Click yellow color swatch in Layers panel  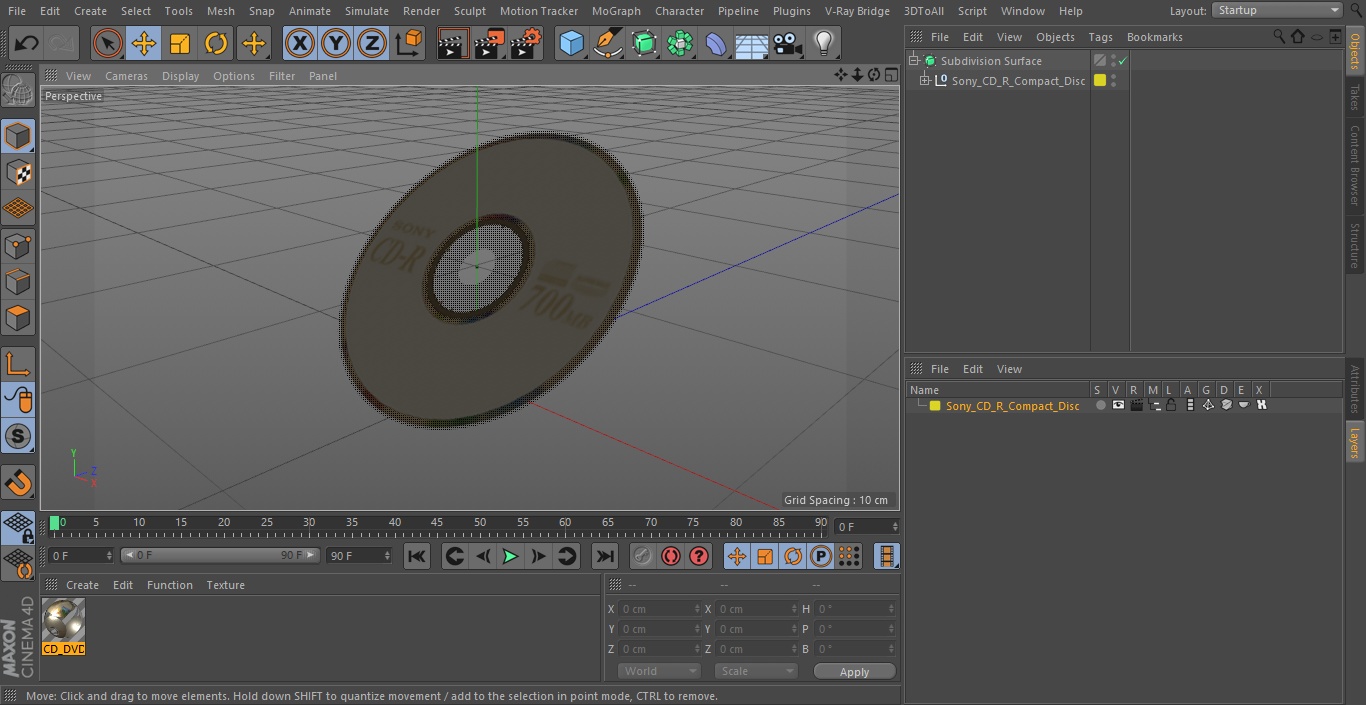[935, 406]
